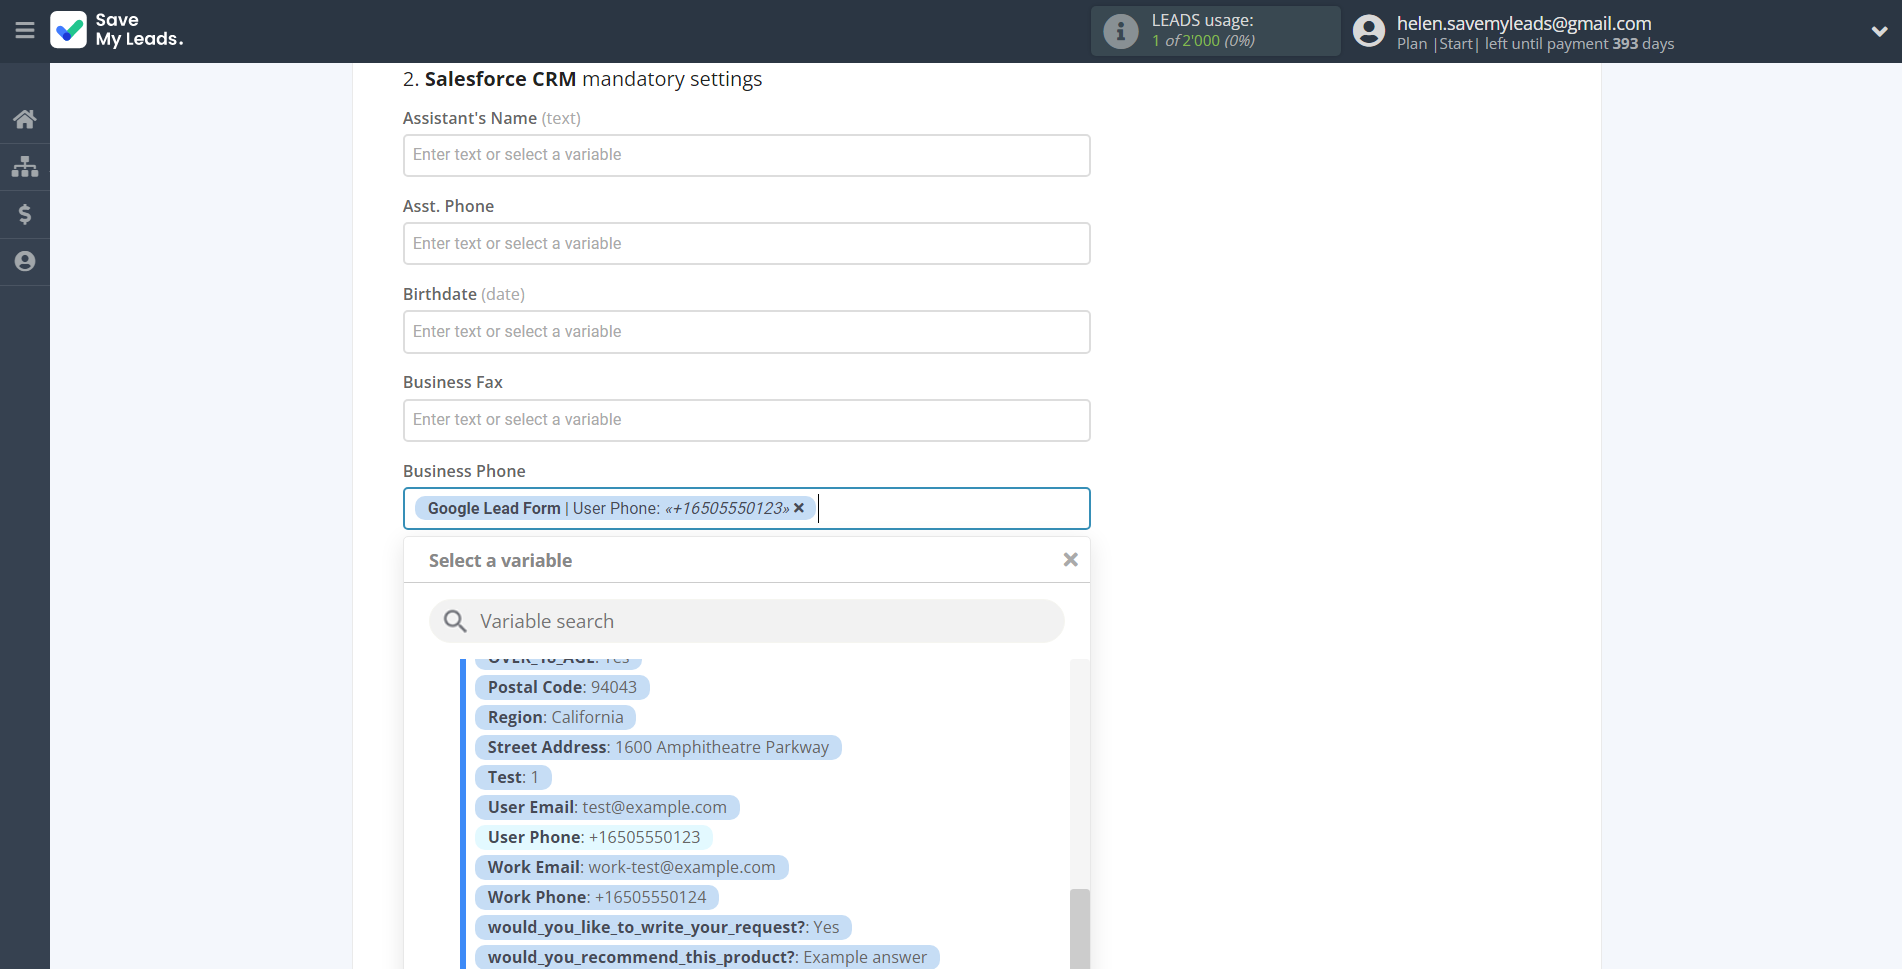The width and height of the screenshot is (1902, 969).
Task: Close the Select a variable panel
Action: coord(1070,560)
